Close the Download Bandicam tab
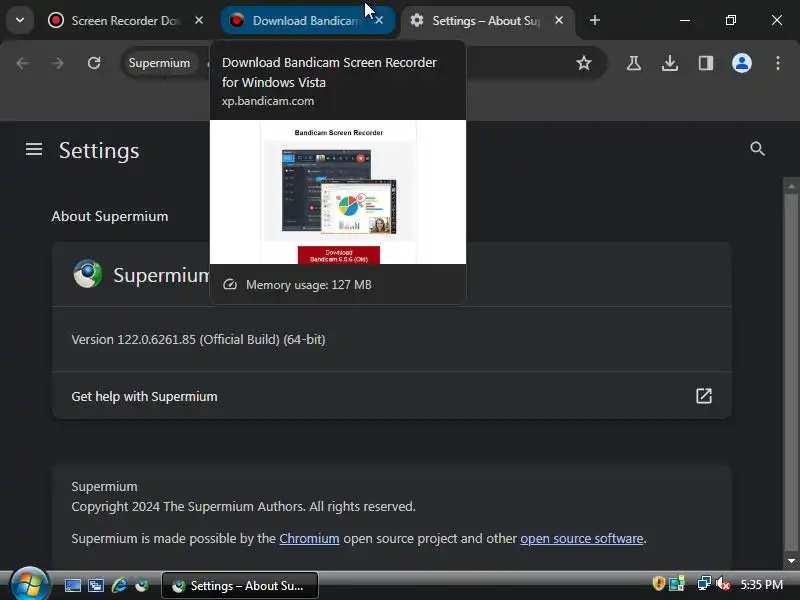This screenshot has height=600, width=800. tap(379, 20)
